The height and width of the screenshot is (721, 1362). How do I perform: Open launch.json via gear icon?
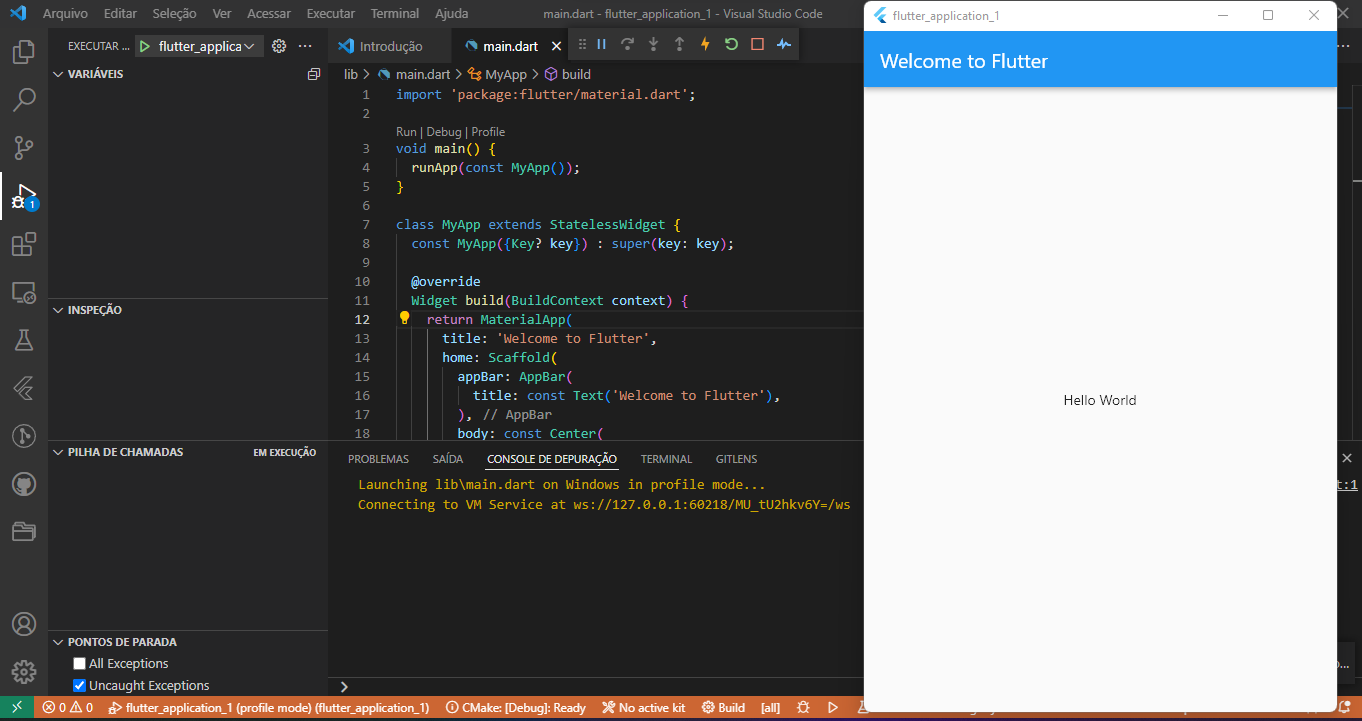pos(279,46)
